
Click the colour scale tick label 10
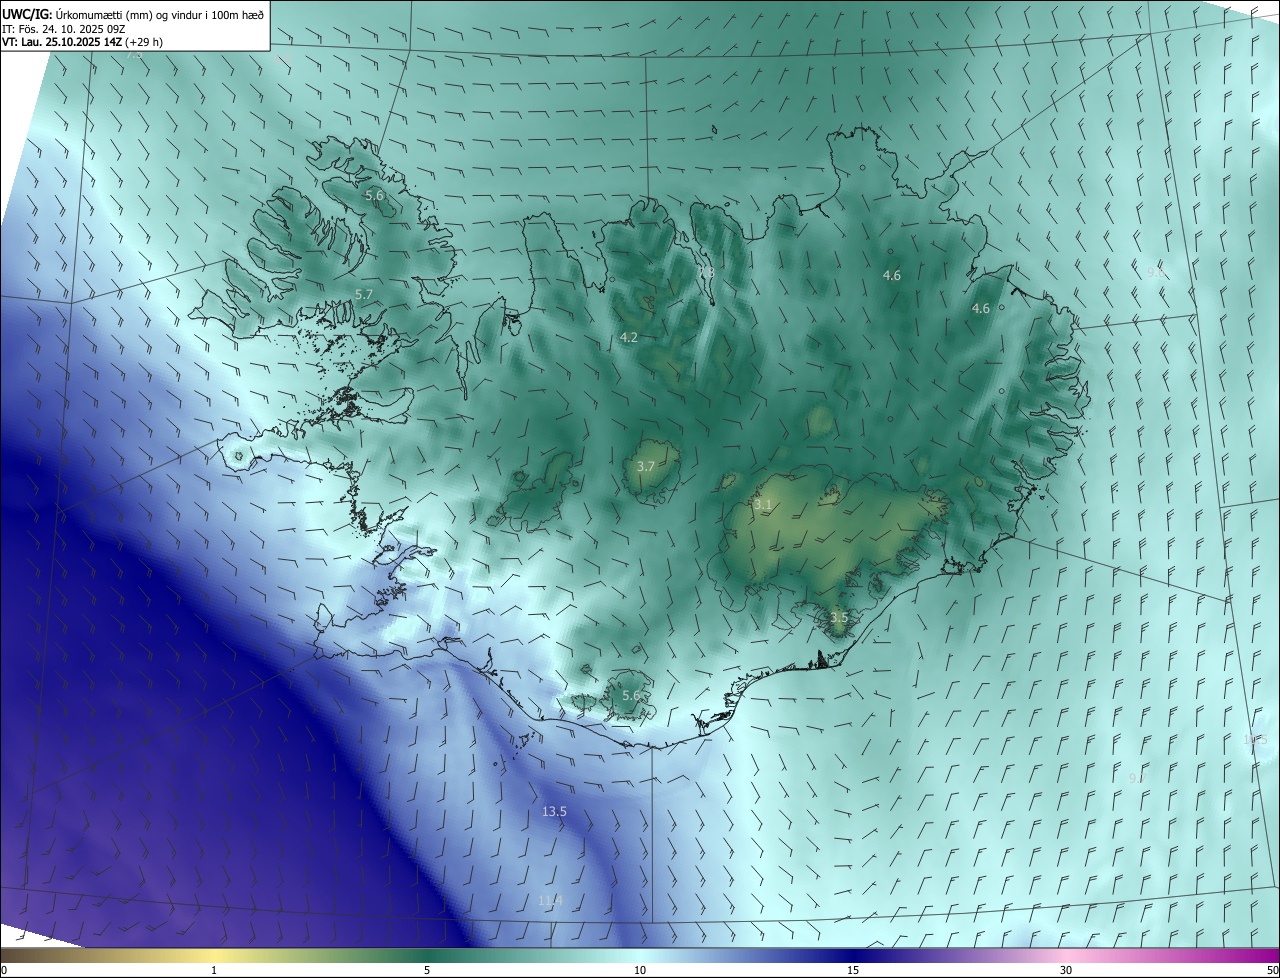[x=640, y=970]
